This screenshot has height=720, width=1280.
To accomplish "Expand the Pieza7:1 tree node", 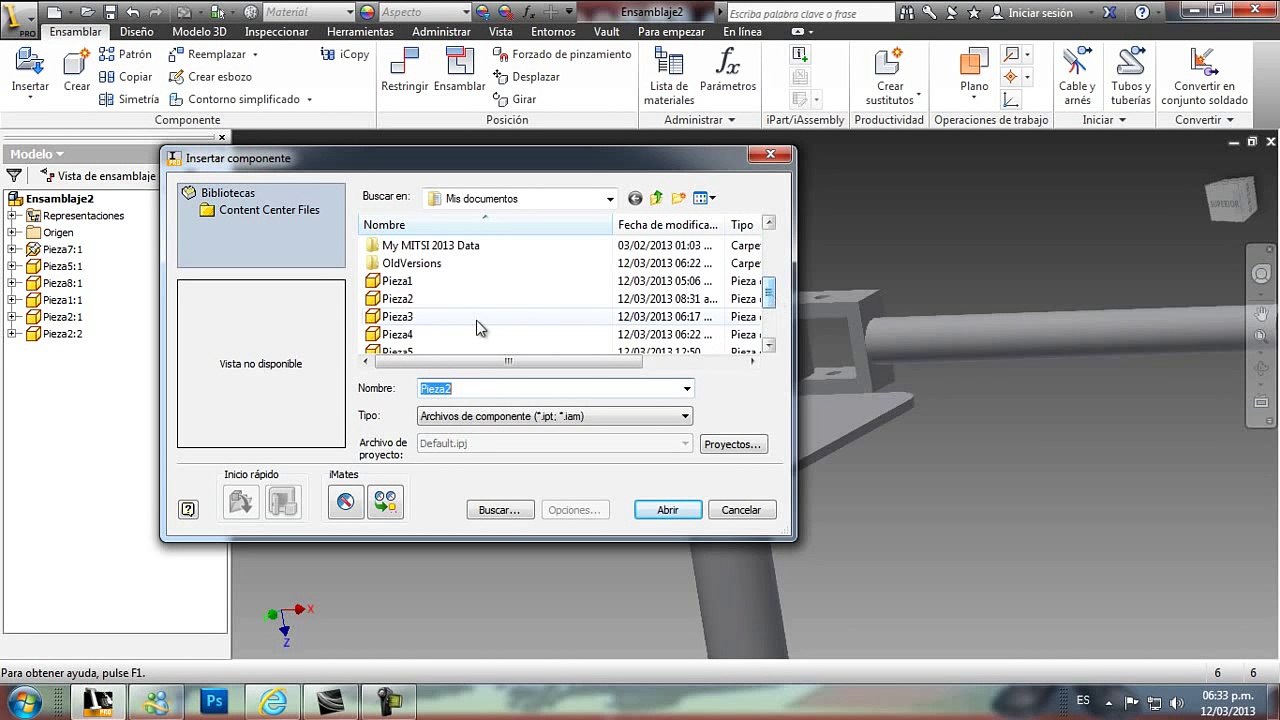I will pyautogui.click(x=11, y=250).
